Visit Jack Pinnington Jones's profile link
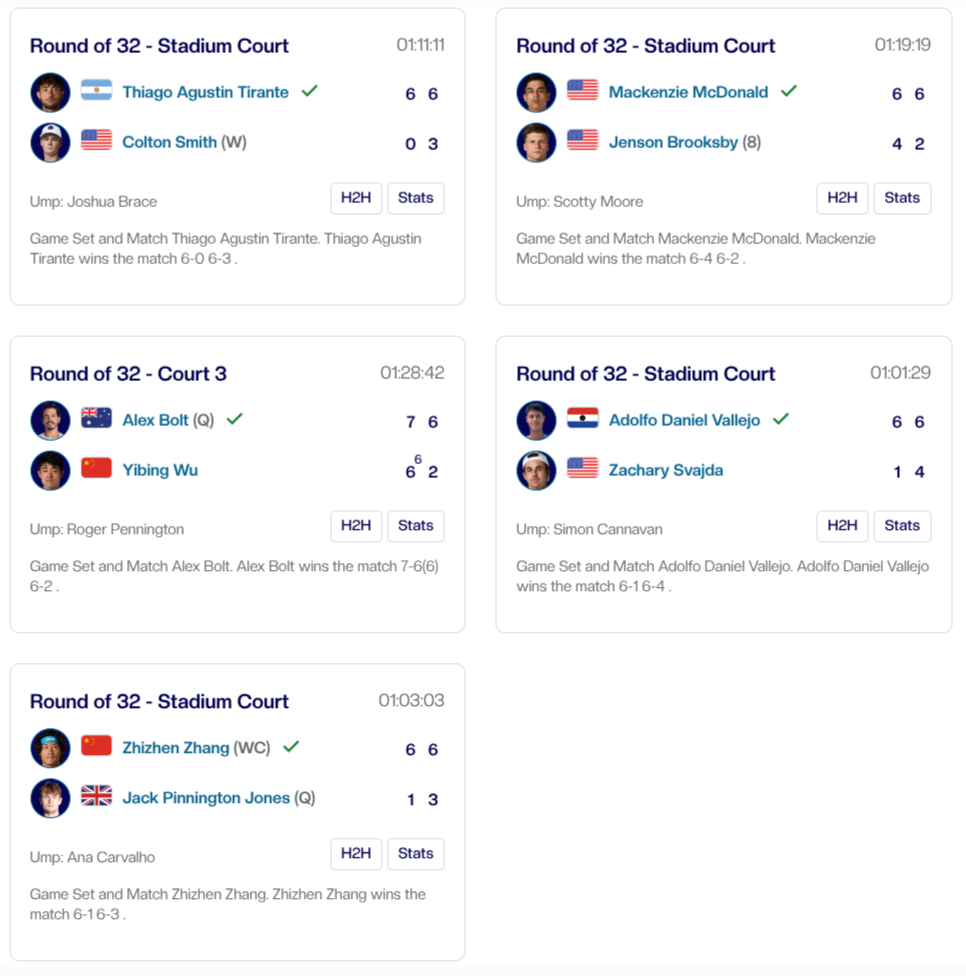966x976 pixels. pyautogui.click(x=206, y=798)
